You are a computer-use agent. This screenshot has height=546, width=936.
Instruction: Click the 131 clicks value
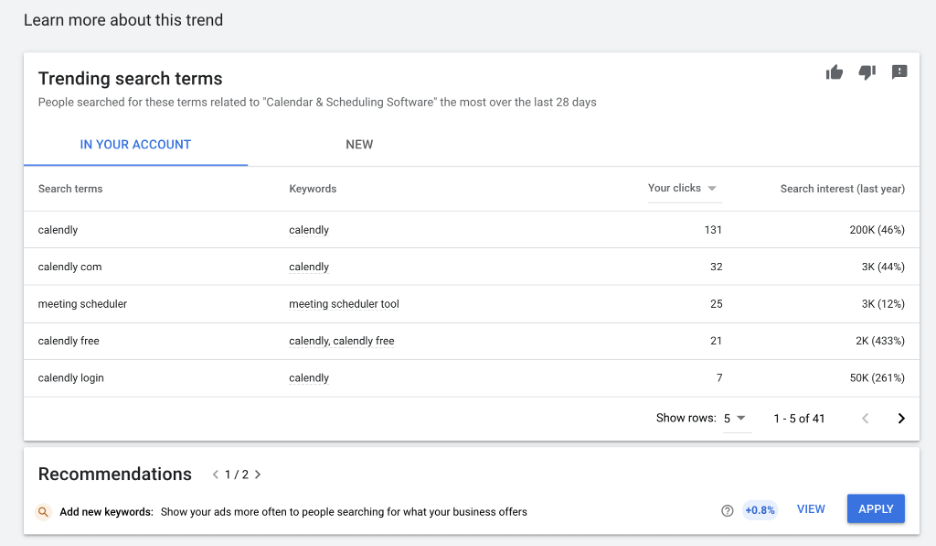(713, 230)
